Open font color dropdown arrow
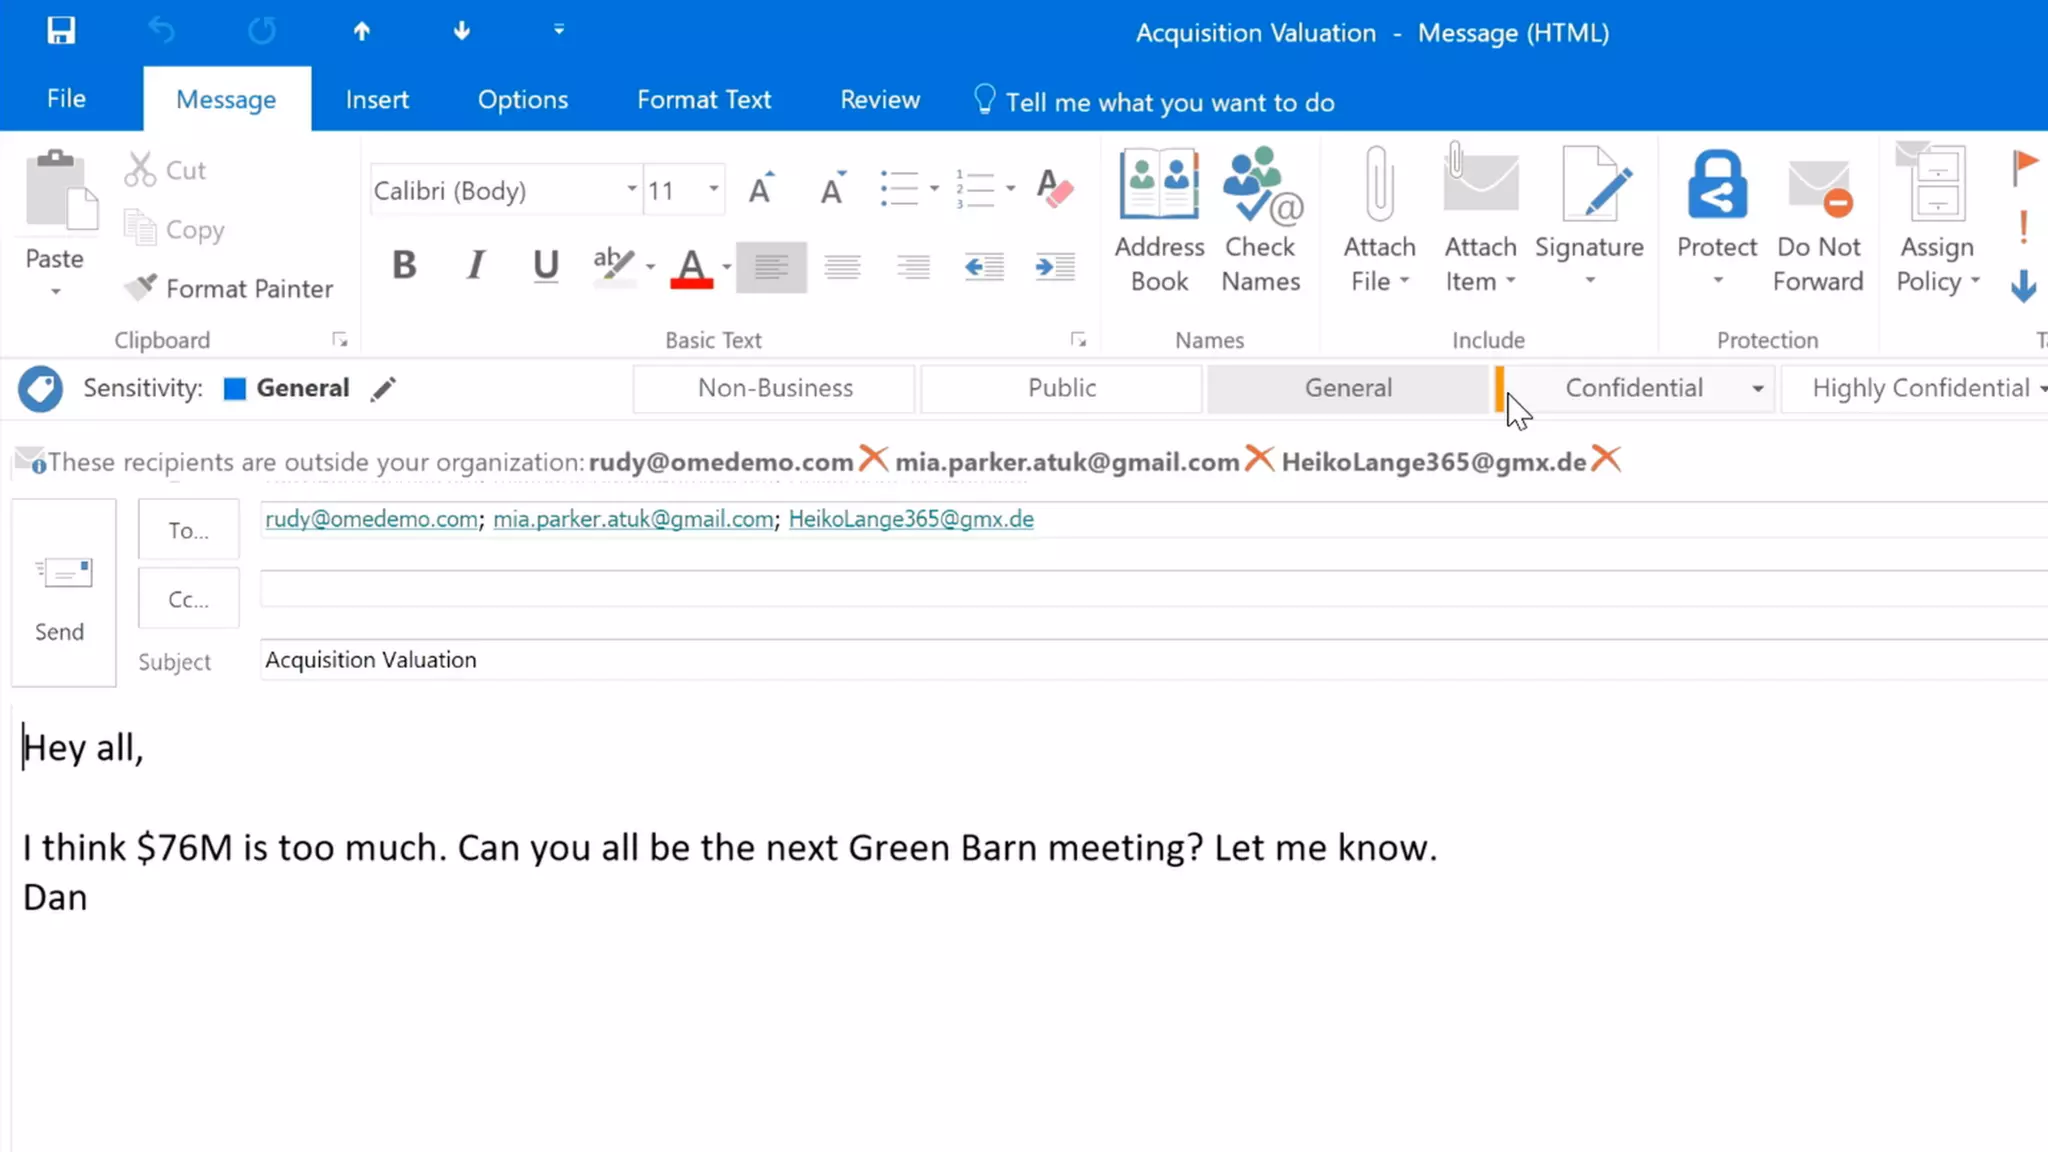This screenshot has width=2048, height=1152. pyautogui.click(x=727, y=267)
